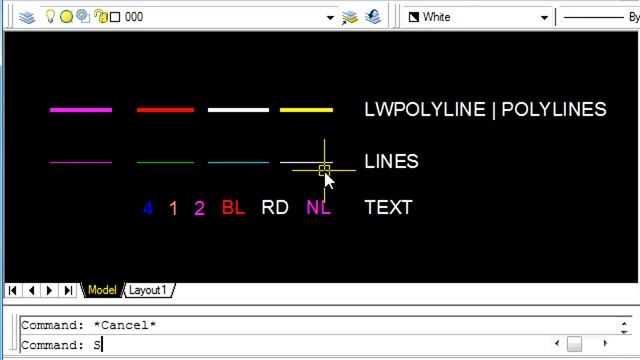The image size is (640, 360).
Task: Select the 'LINES' label text
Action: (391, 161)
